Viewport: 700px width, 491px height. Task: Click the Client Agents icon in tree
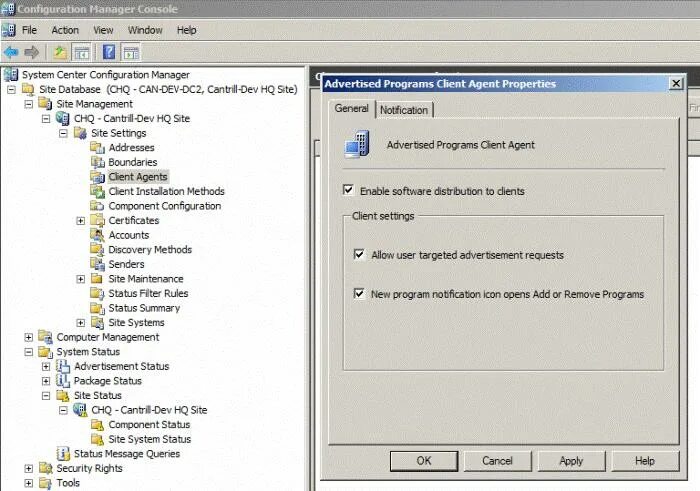[x=97, y=177]
